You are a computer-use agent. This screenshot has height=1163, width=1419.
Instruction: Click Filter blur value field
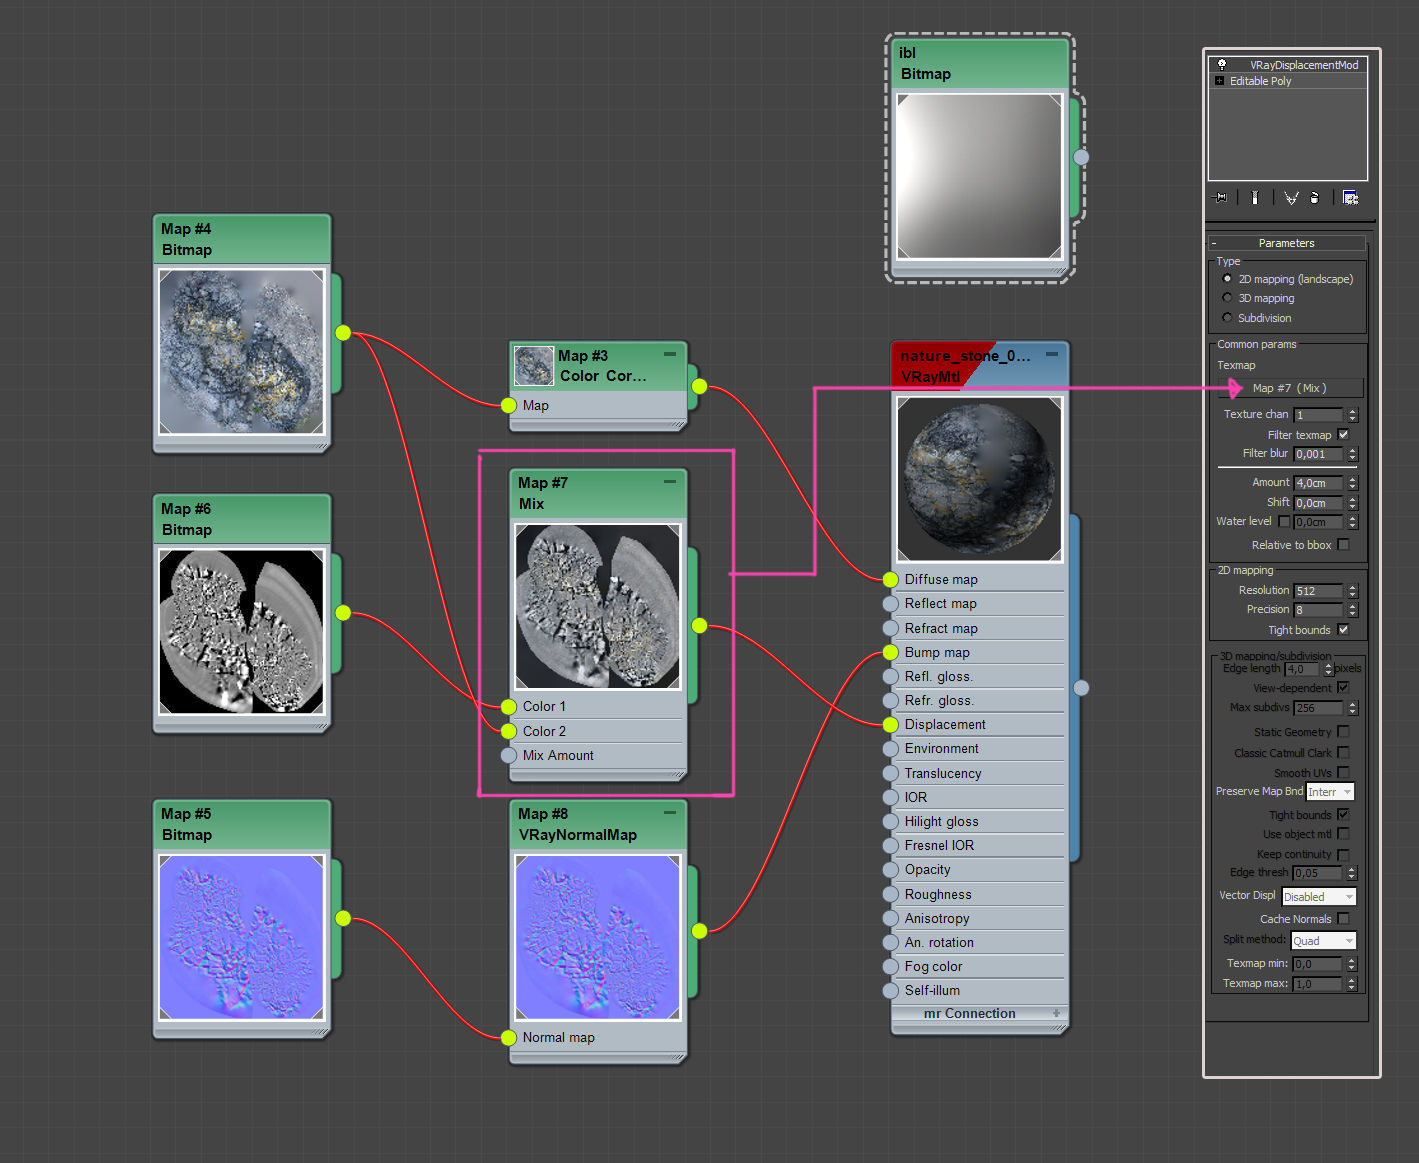tap(1319, 454)
